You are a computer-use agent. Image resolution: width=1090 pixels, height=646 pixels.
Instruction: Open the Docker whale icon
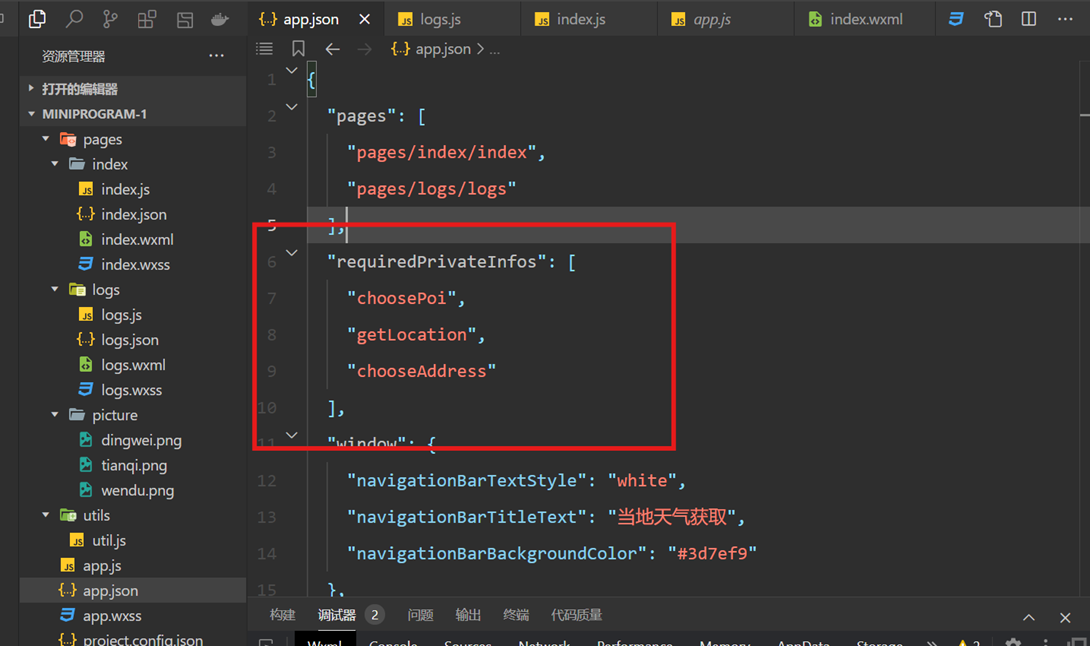220,19
